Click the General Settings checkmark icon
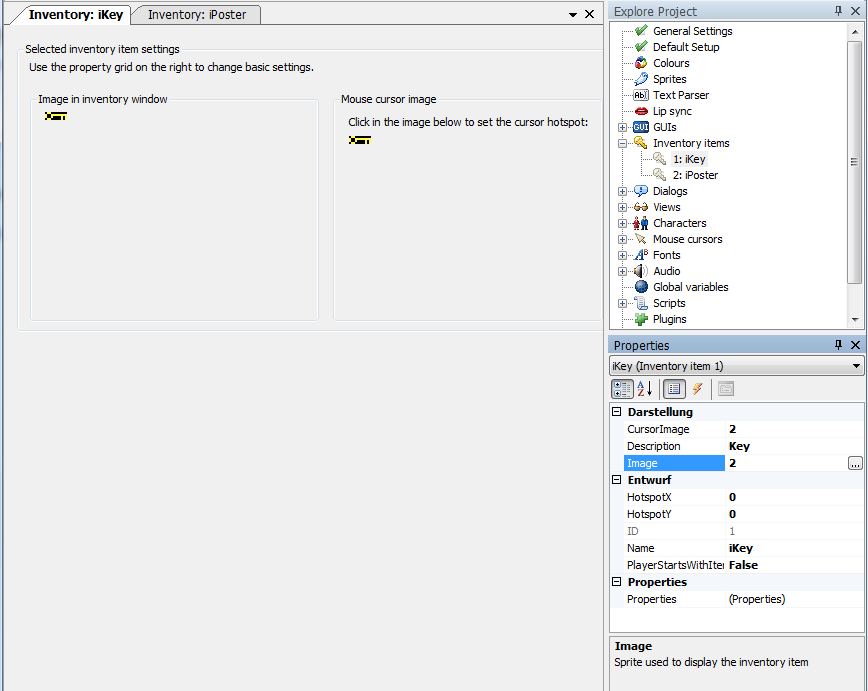Screen dimensions: 868x691 [640, 31]
